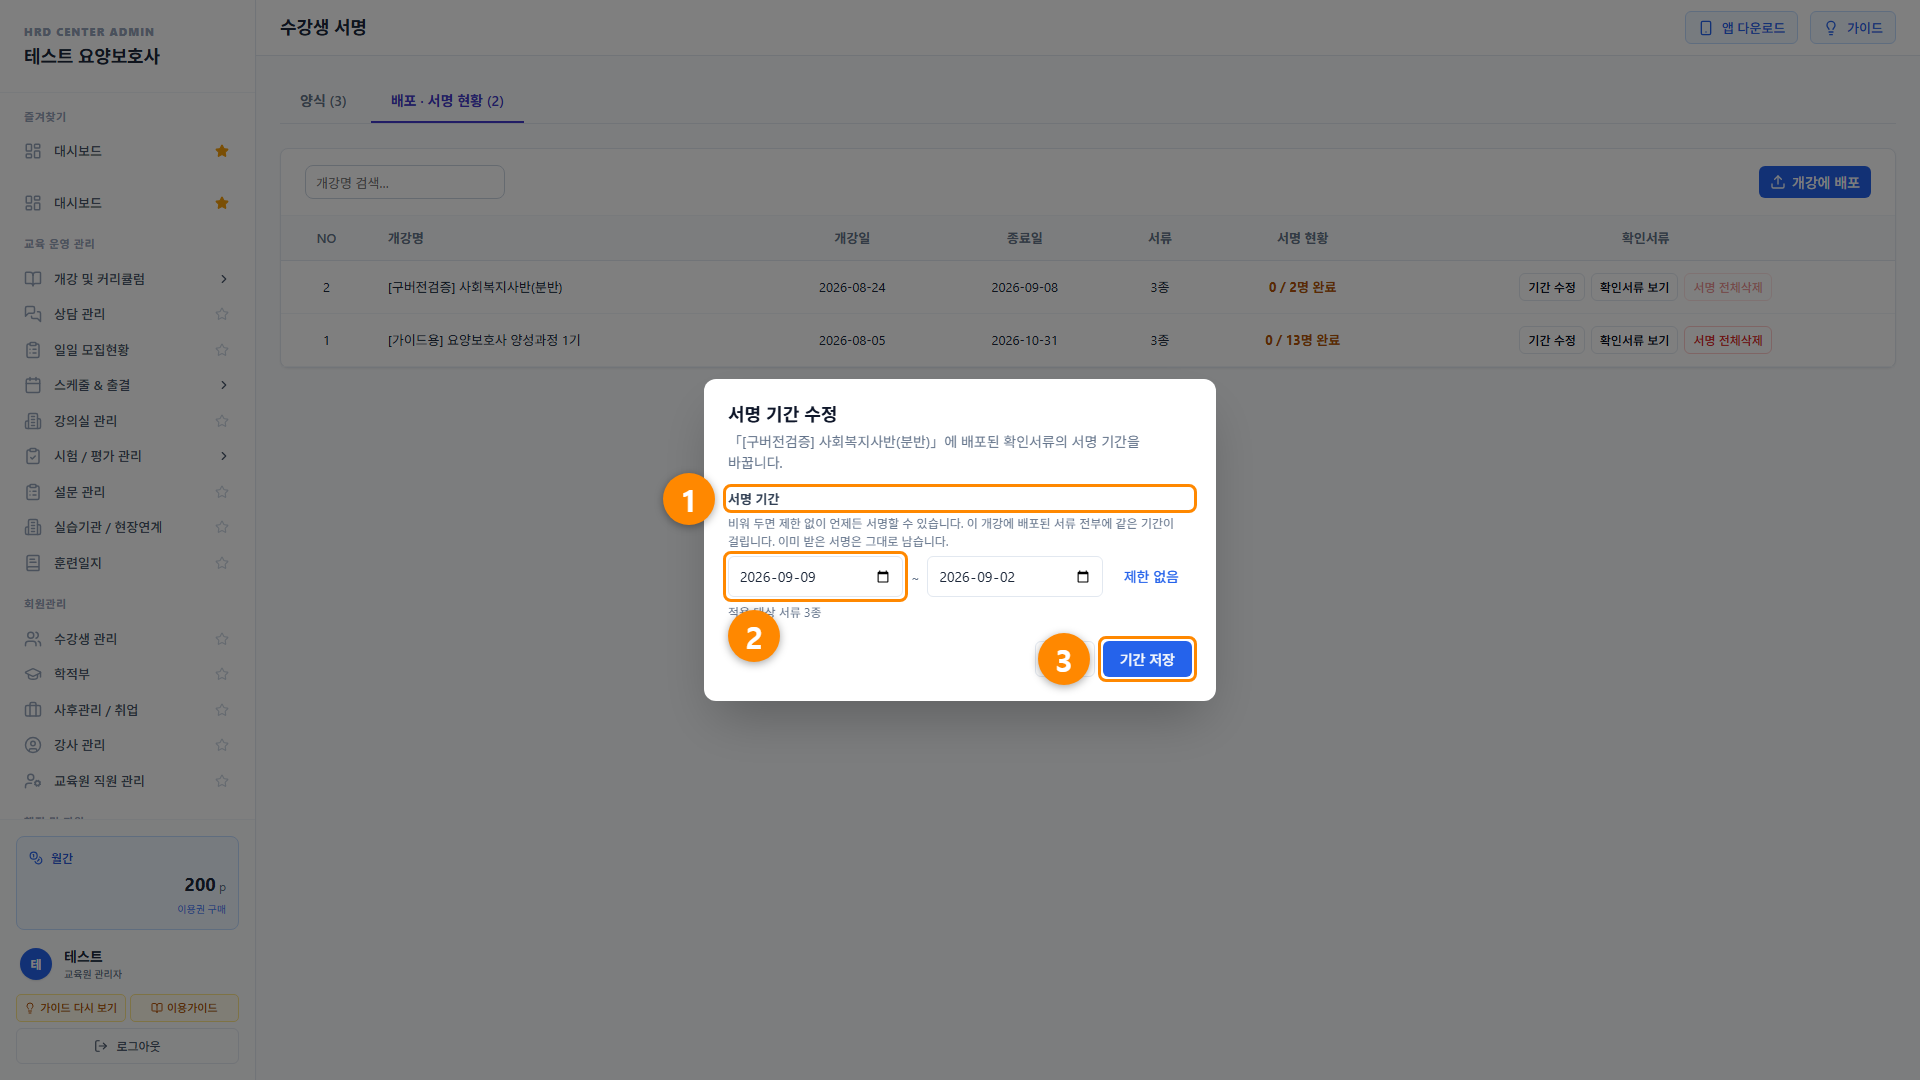Click 이용권 구매 link
The height and width of the screenshot is (1080, 1920).
(201, 909)
